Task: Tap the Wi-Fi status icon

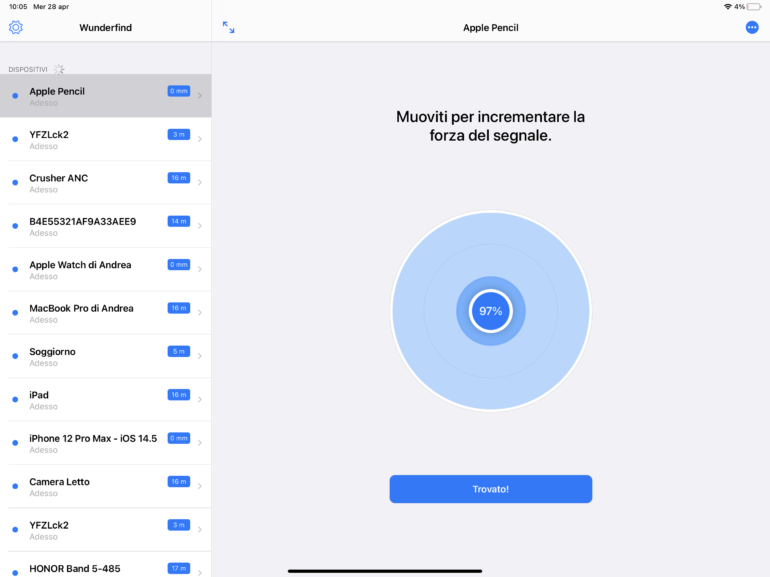Action: click(728, 7)
